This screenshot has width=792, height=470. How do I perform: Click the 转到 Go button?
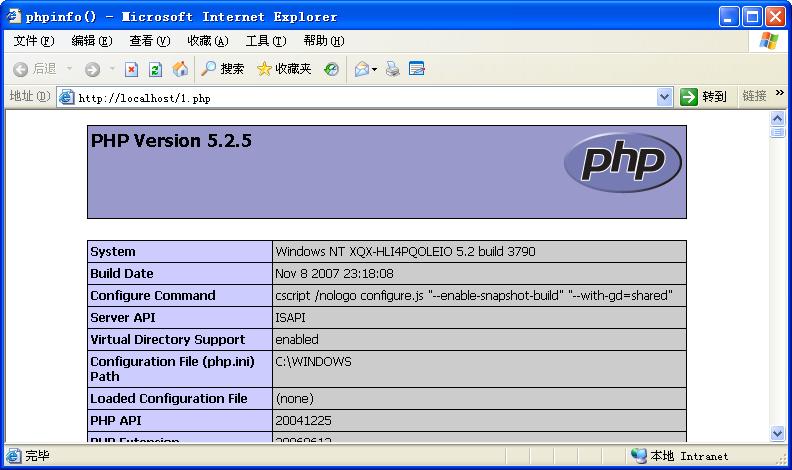[703, 96]
